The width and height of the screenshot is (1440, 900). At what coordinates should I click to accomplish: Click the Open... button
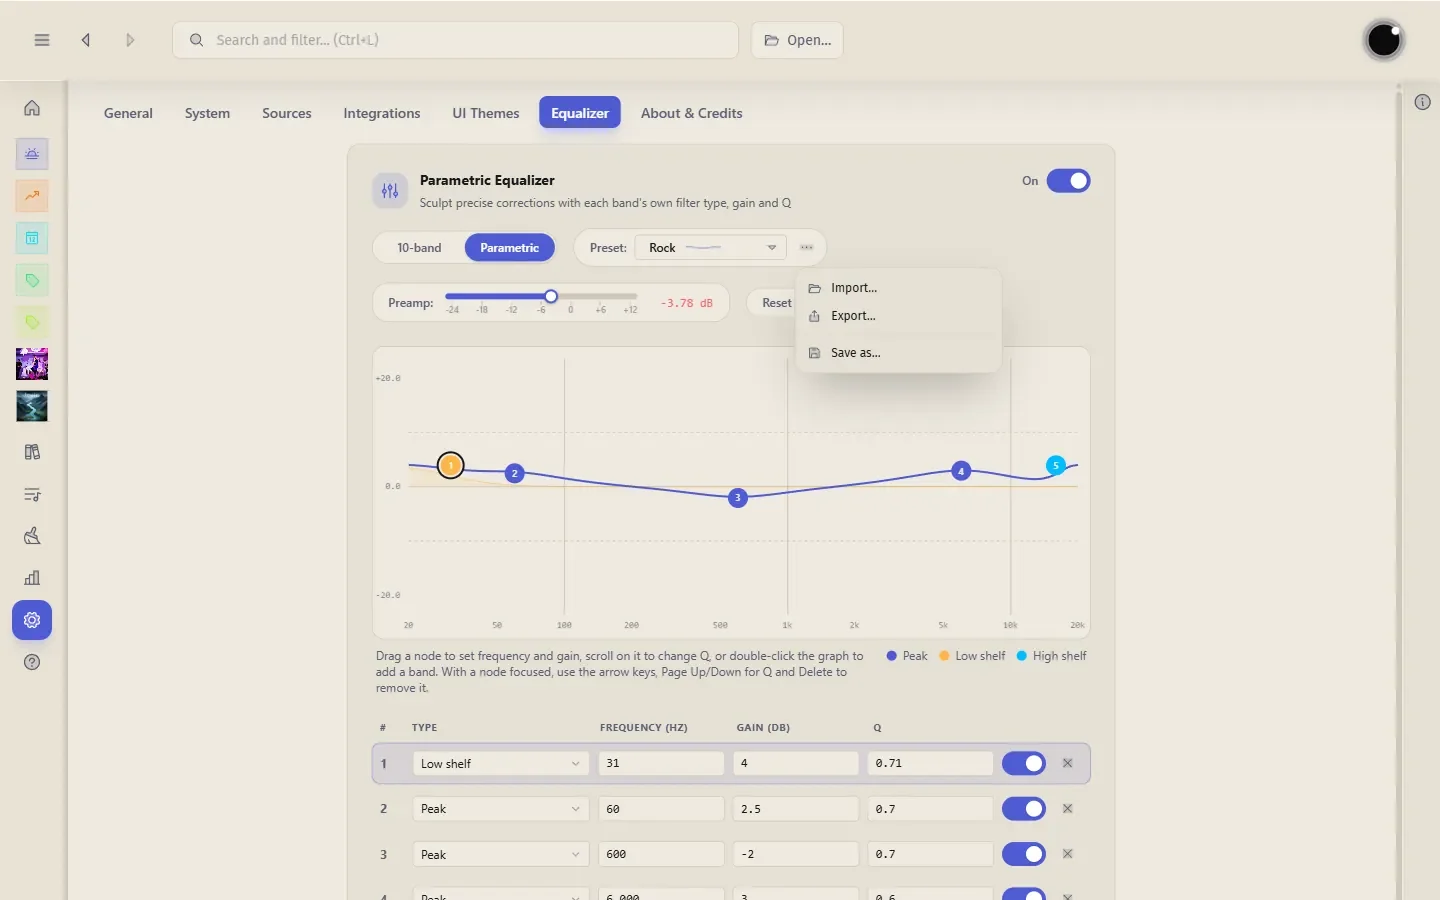(797, 40)
